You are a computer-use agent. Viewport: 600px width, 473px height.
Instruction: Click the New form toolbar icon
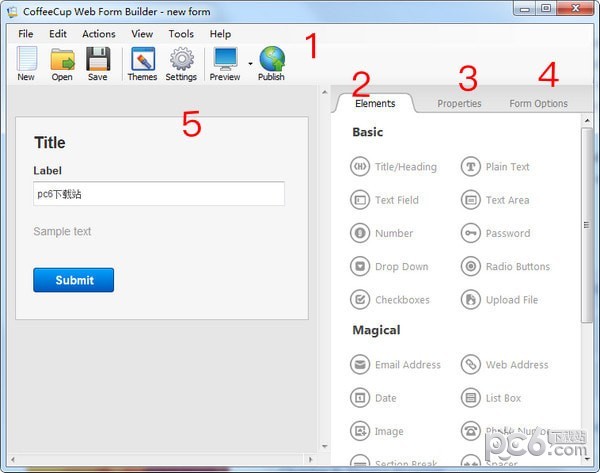[26, 64]
